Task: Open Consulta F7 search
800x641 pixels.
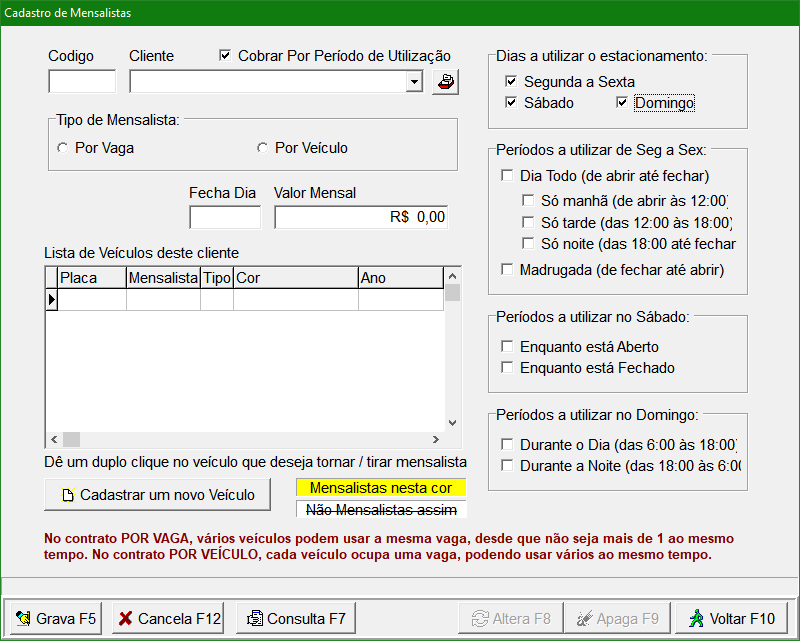Action: pyautogui.click(x=296, y=619)
